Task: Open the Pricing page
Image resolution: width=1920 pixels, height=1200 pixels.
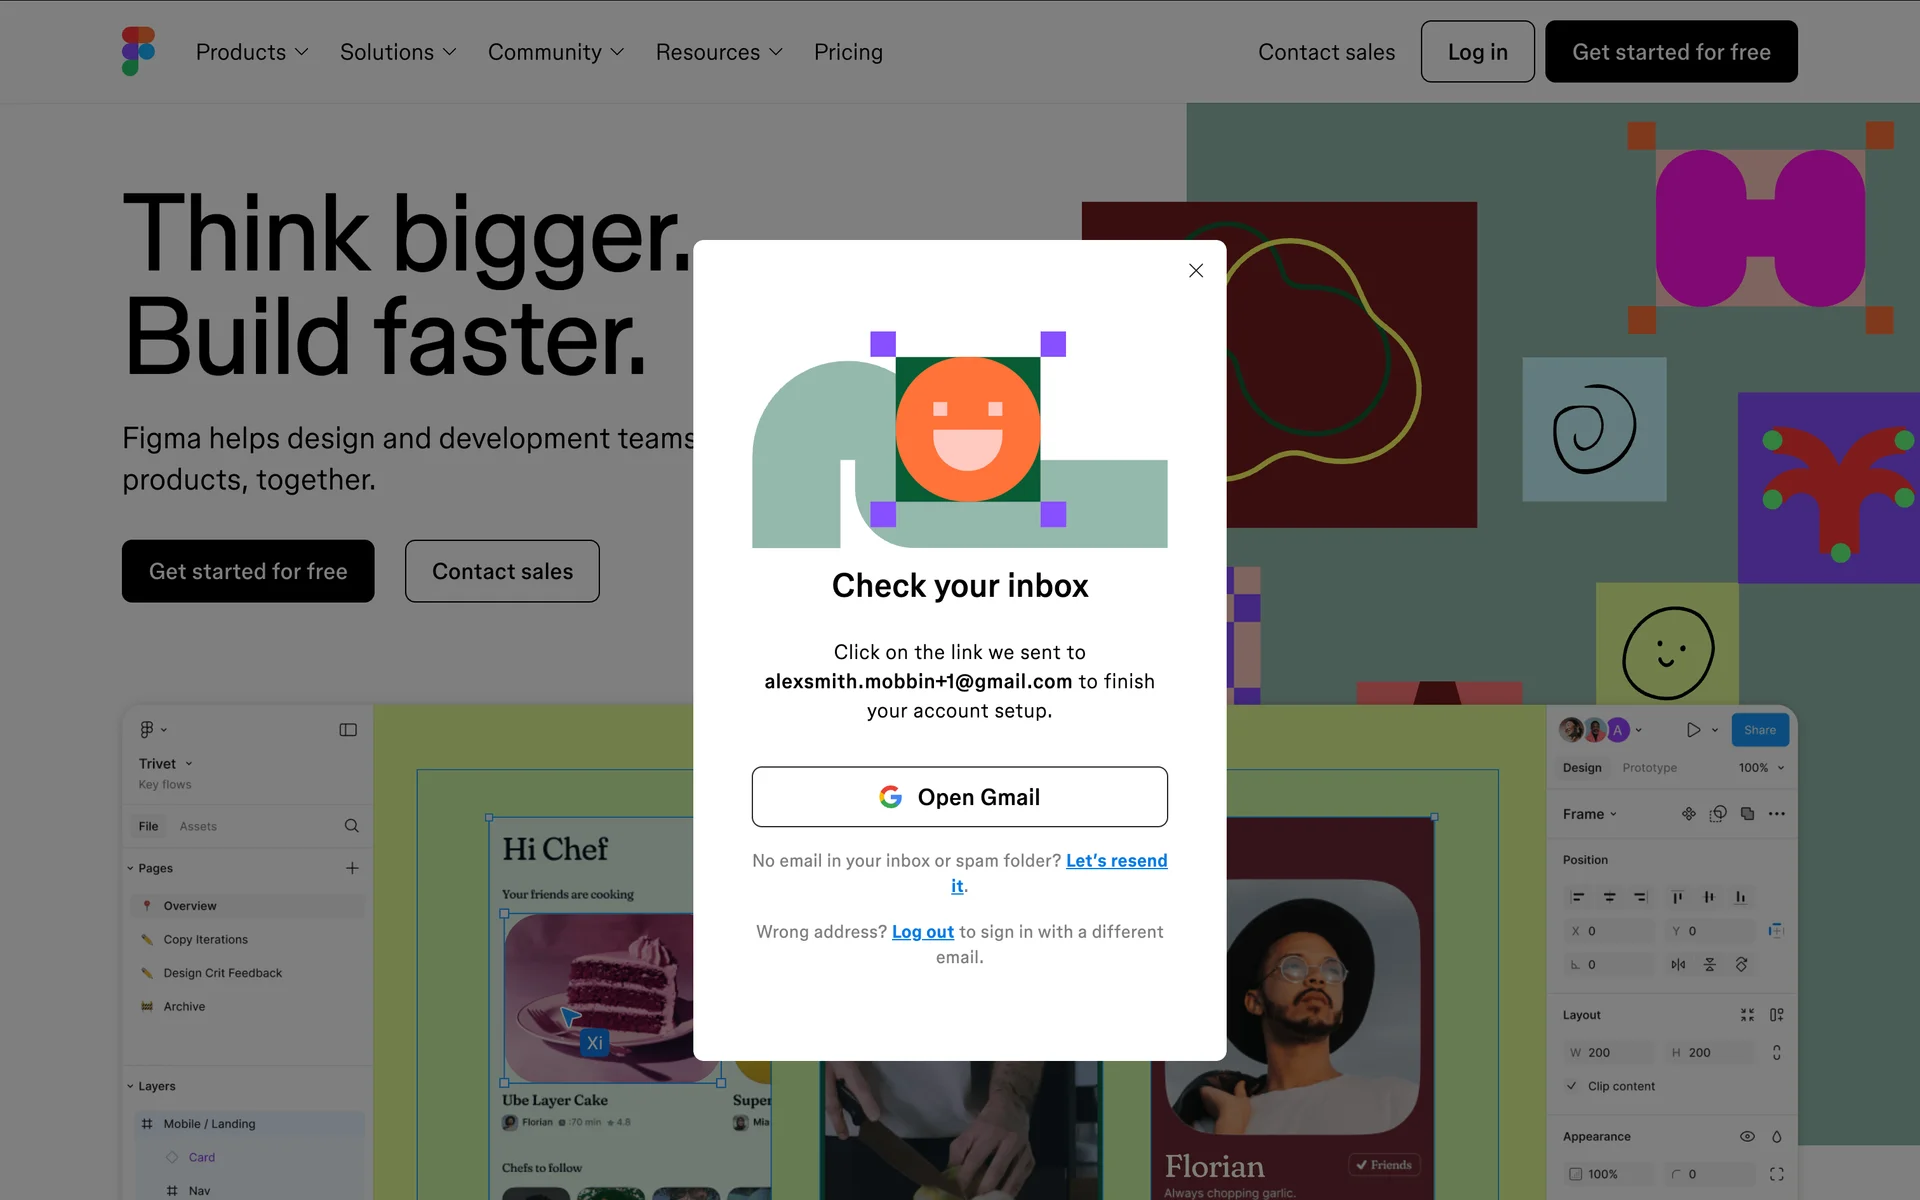Action: click(x=848, y=52)
